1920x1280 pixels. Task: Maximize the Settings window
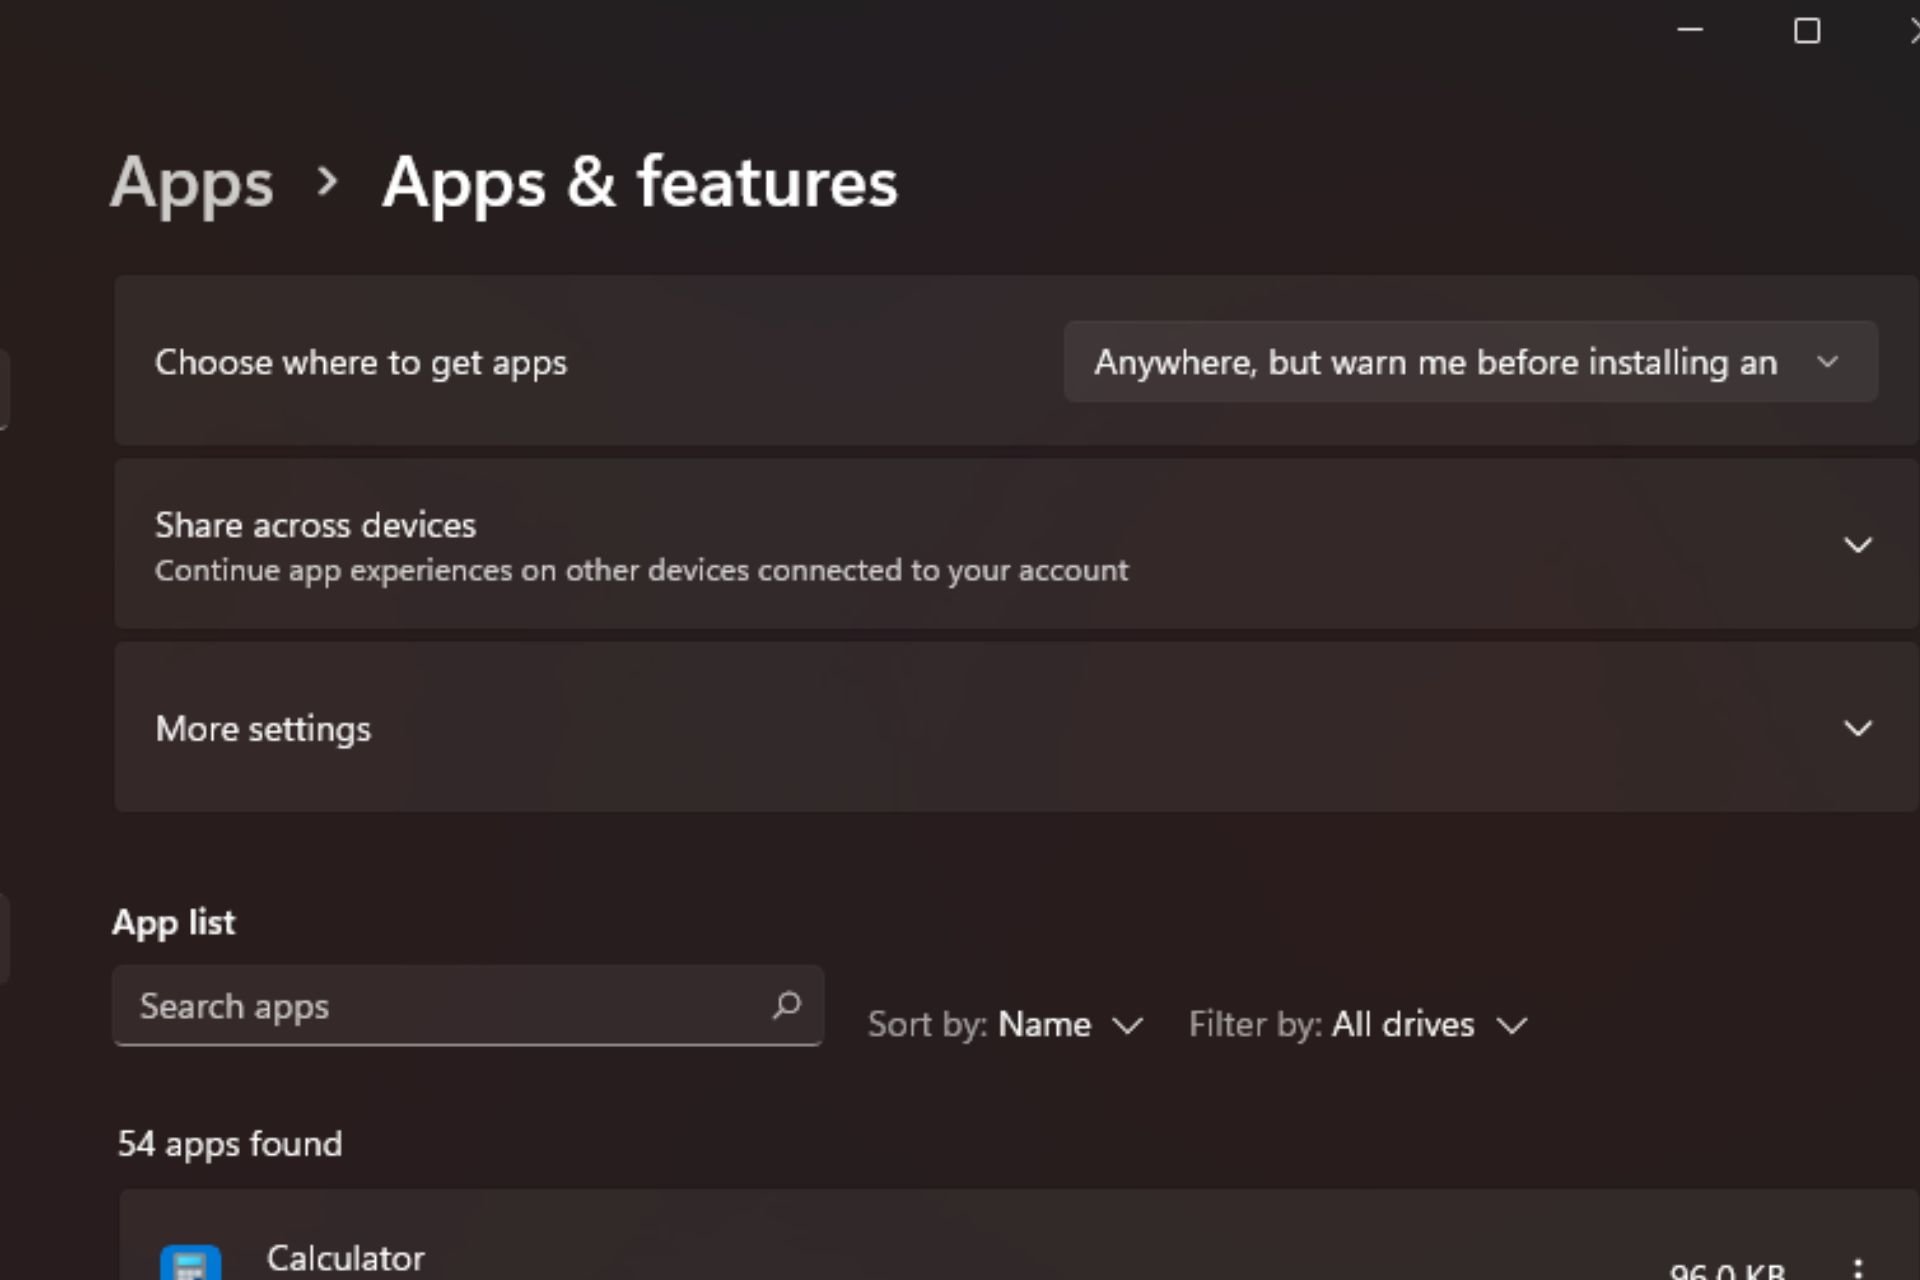[1806, 31]
